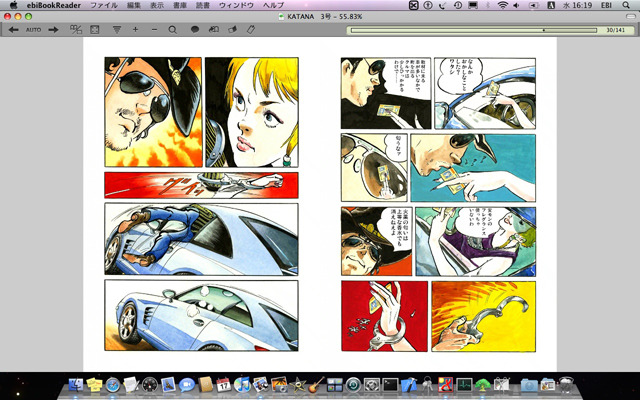Open the striped funnel toolbar icon
640x400 pixels.
pos(117,30)
